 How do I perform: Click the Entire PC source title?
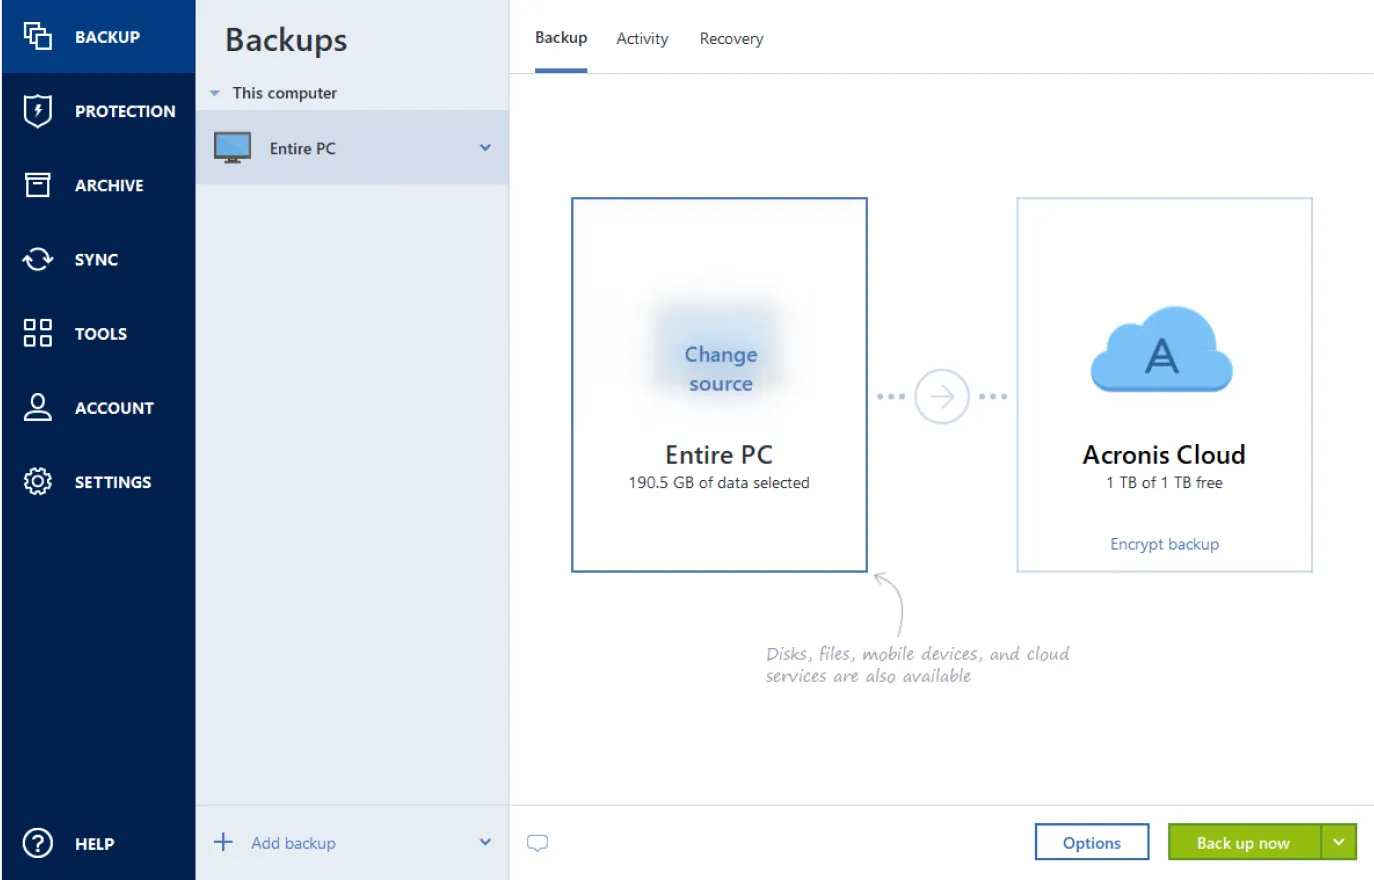719,455
